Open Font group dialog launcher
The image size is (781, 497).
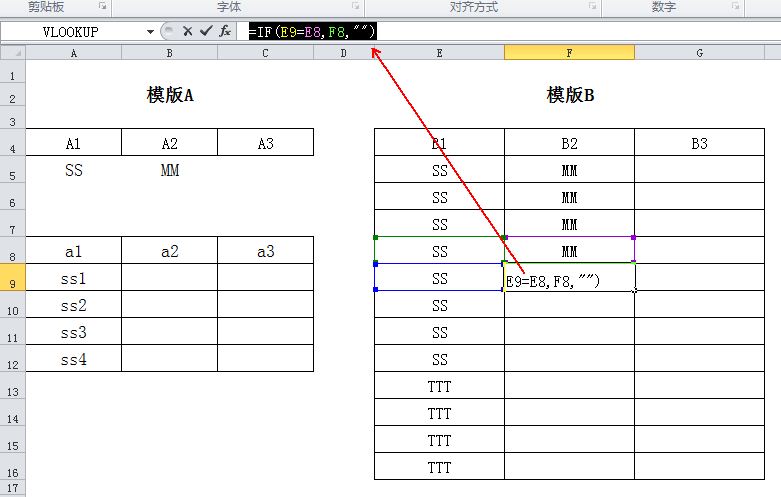point(356,6)
